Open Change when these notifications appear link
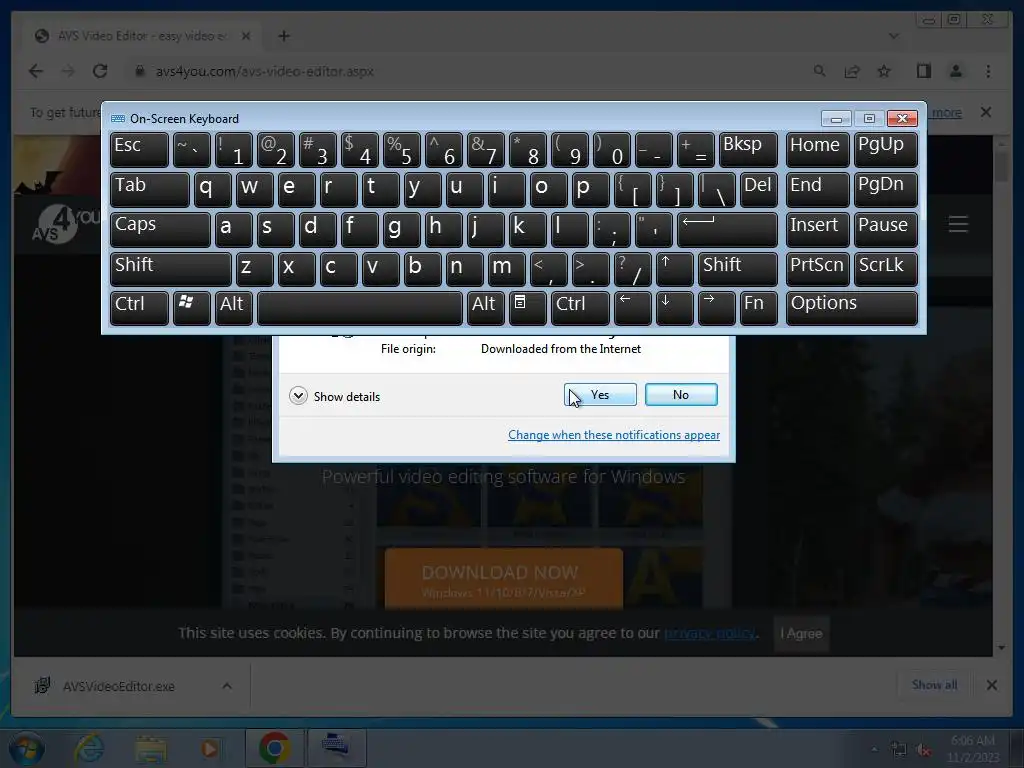Image resolution: width=1024 pixels, height=768 pixels. pyautogui.click(x=614, y=435)
